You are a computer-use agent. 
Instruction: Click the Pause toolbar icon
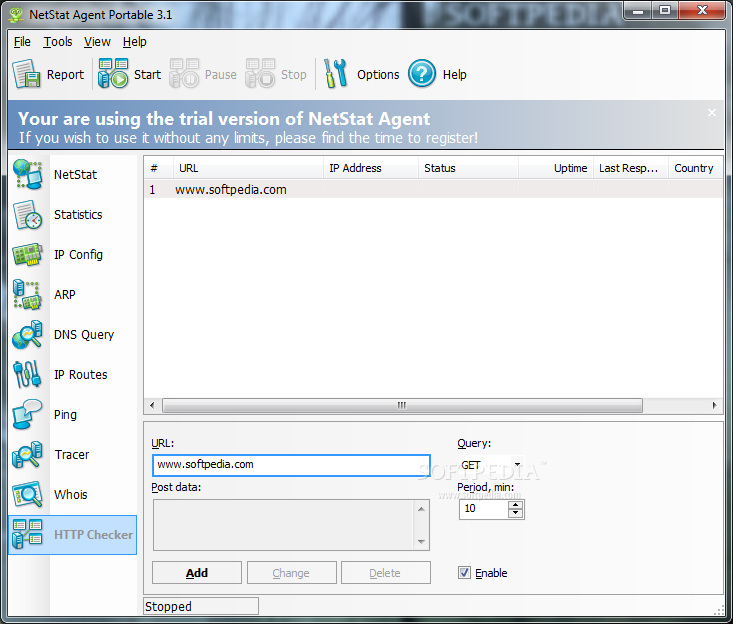pyautogui.click(x=184, y=73)
